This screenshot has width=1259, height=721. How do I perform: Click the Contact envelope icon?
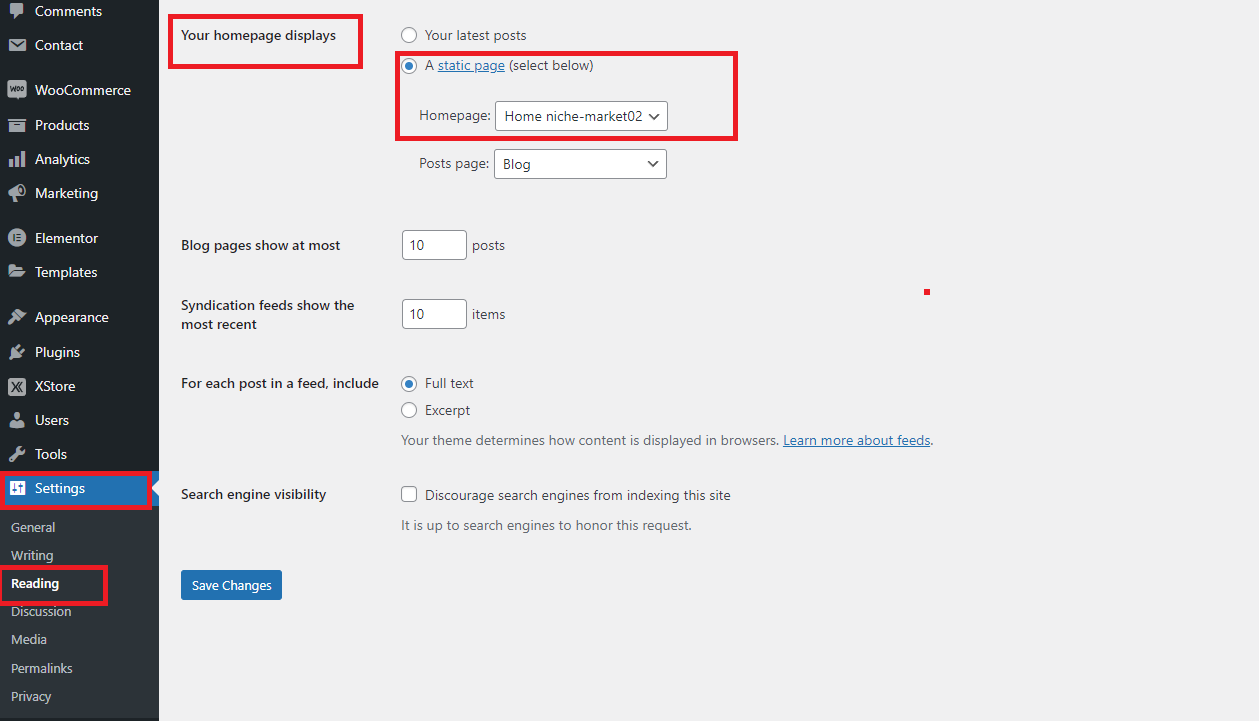click(x=17, y=45)
